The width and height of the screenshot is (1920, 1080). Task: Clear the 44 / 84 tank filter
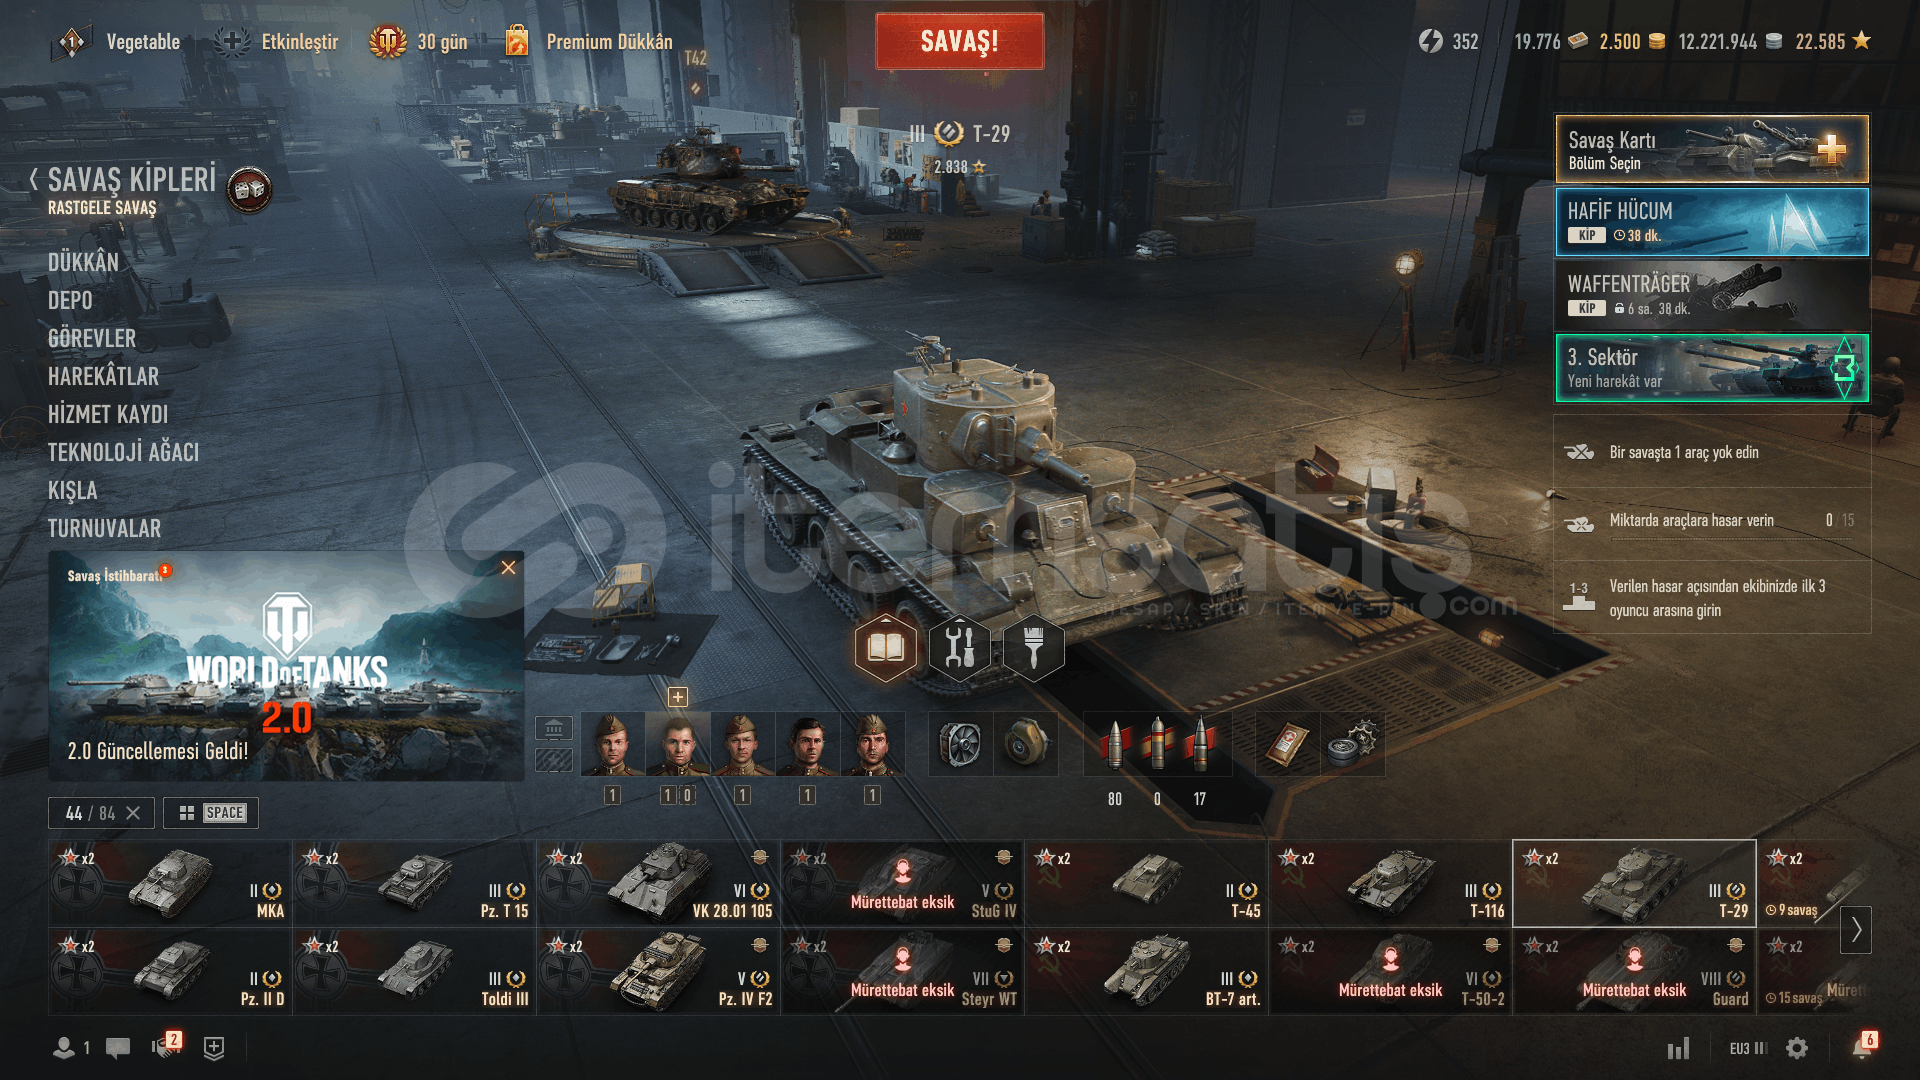click(x=133, y=813)
